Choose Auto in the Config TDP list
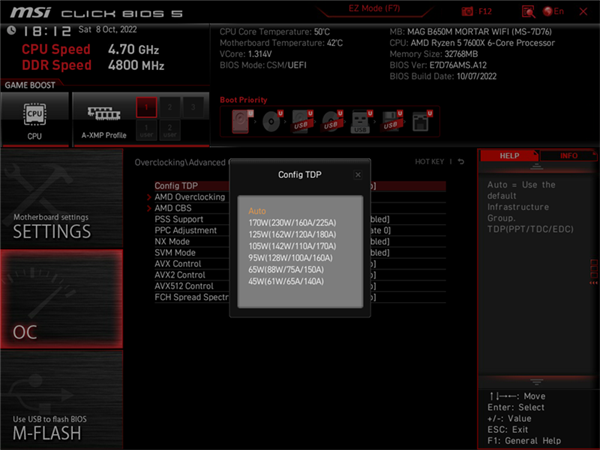This screenshot has height=450, width=600. 258,211
